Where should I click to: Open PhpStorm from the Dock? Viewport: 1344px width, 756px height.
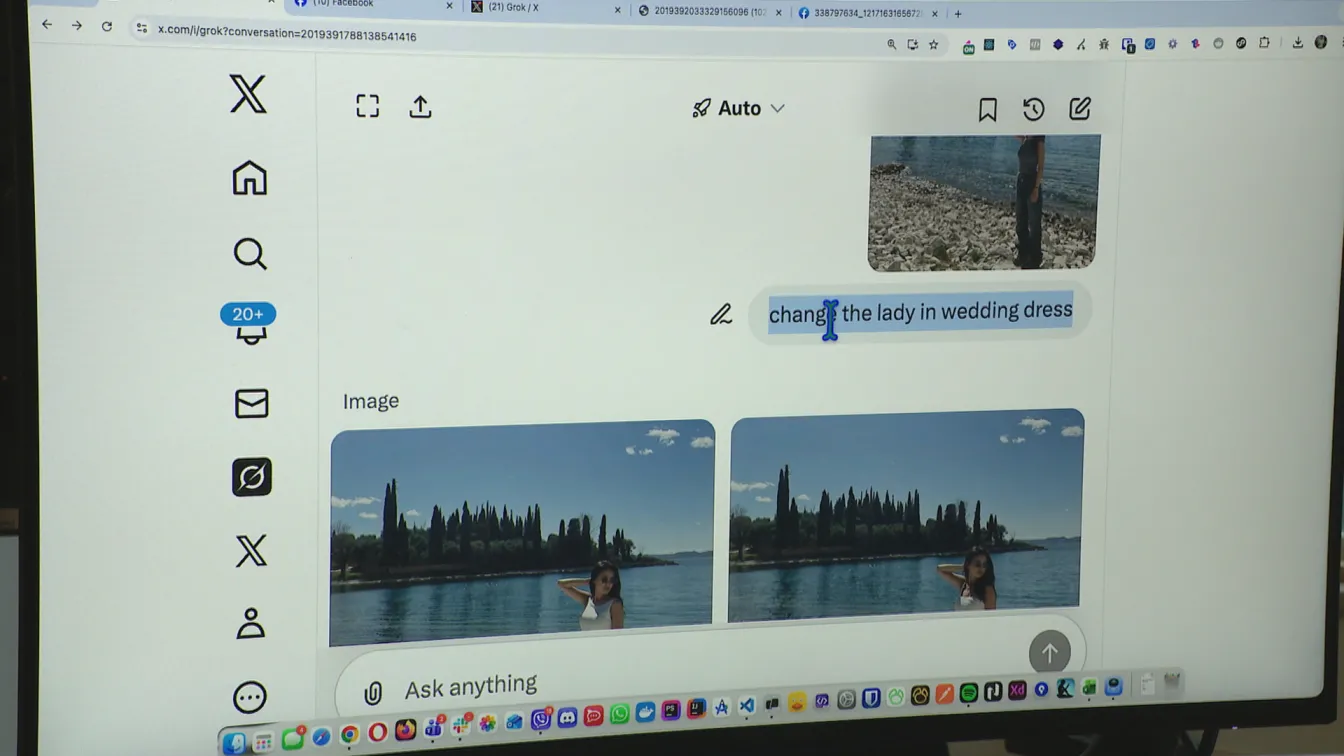click(x=672, y=710)
